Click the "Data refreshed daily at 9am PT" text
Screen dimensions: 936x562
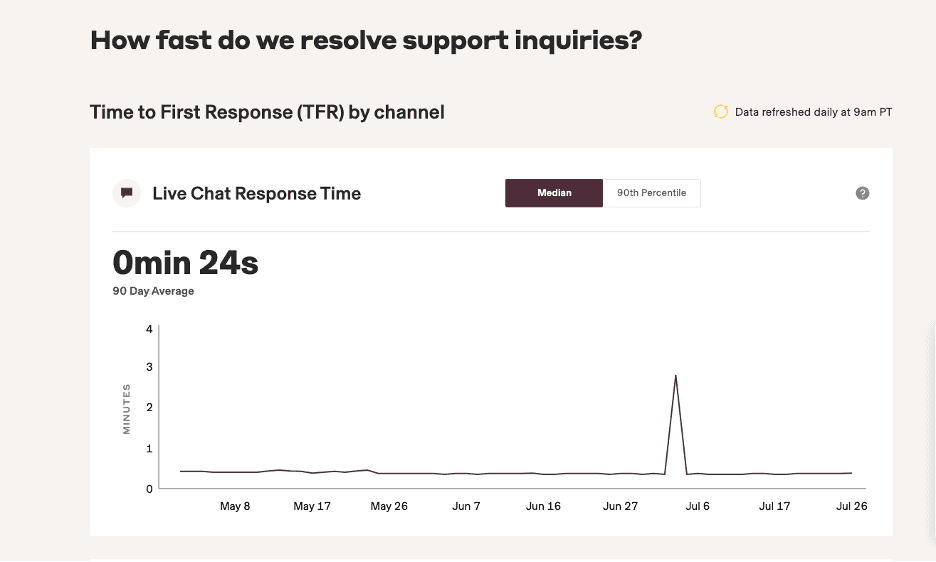pyautogui.click(x=813, y=112)
